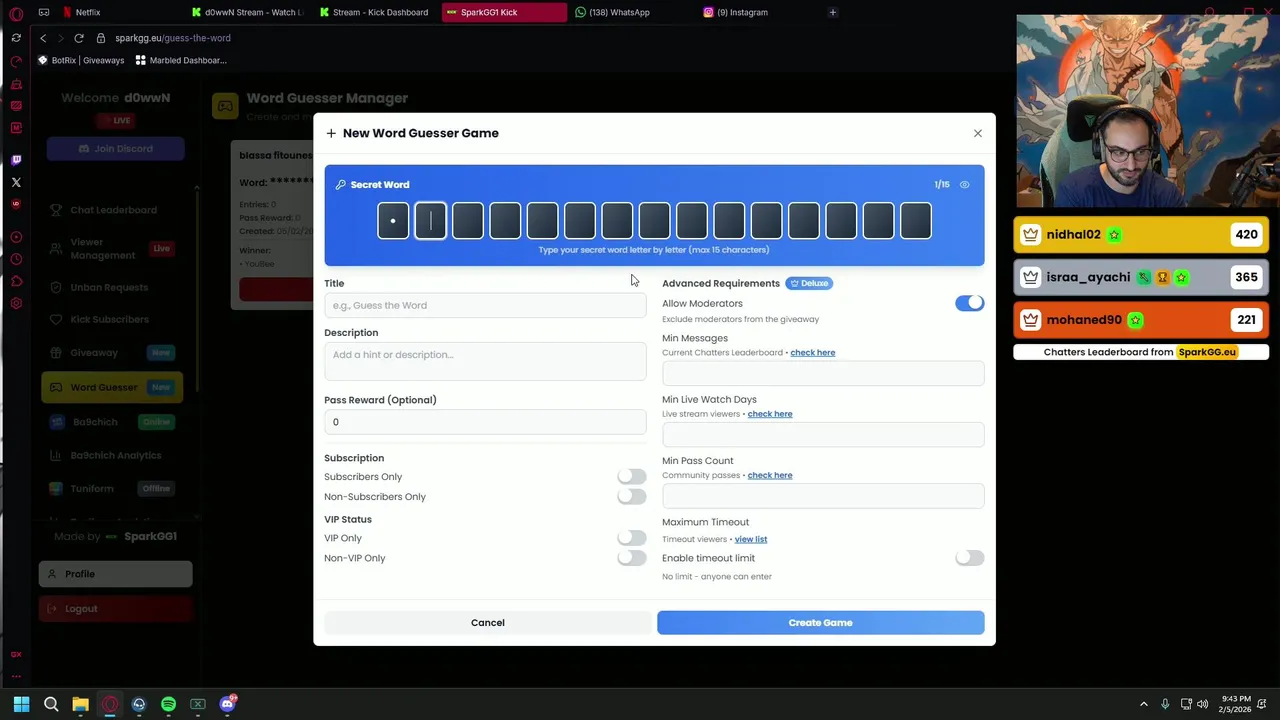The image size is (1280, 720).
Task: Turn on the VIP Only toggle
Action: pos(631,538)
